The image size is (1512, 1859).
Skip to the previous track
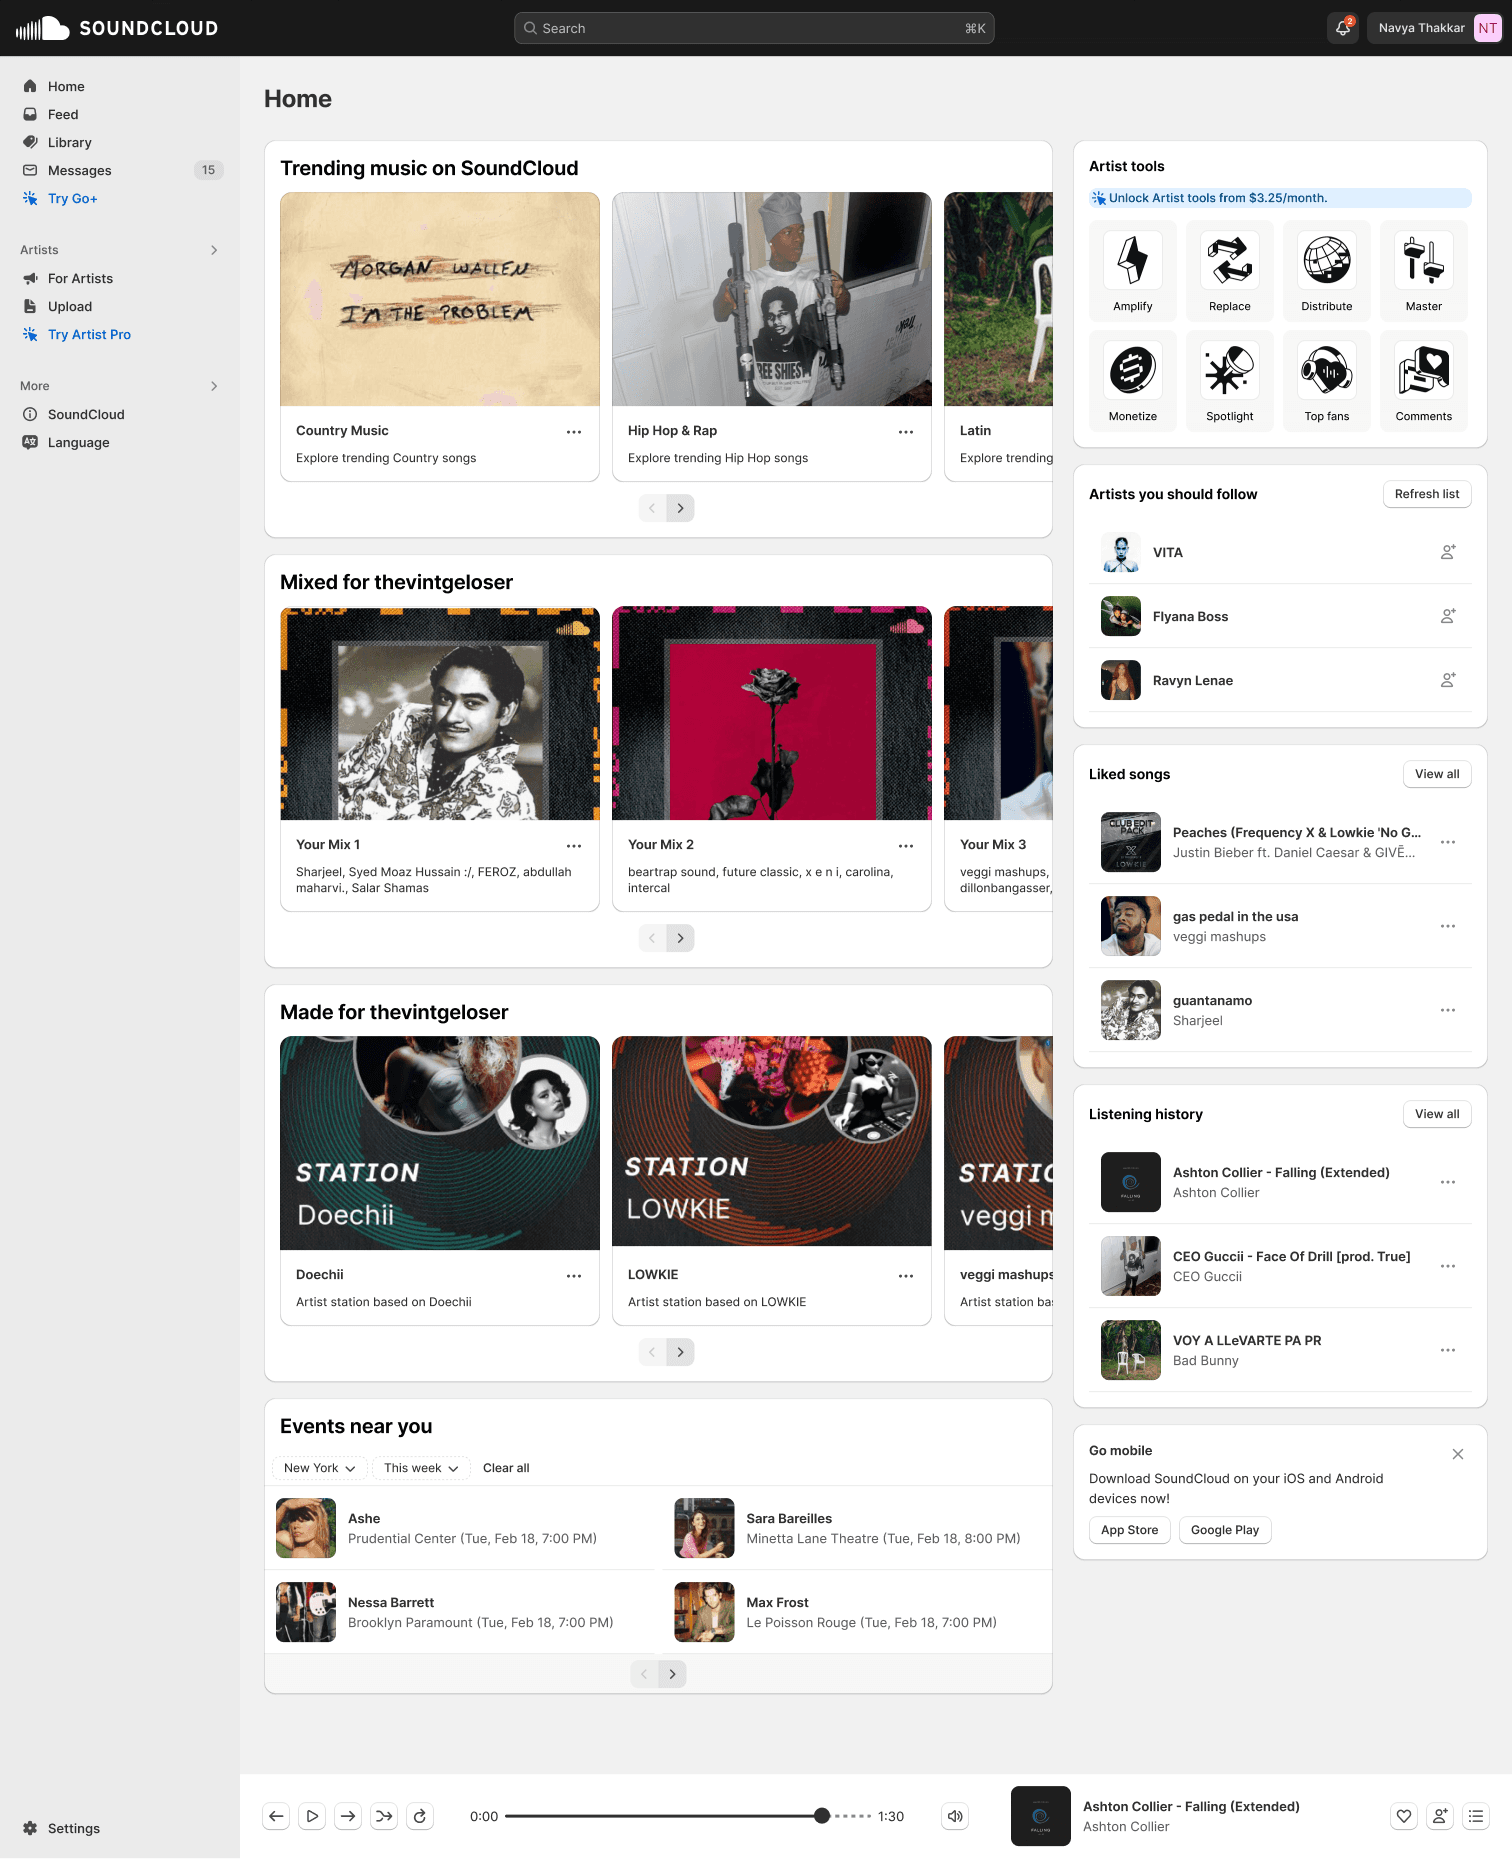pyautogui.click(x=276, y=1816)
